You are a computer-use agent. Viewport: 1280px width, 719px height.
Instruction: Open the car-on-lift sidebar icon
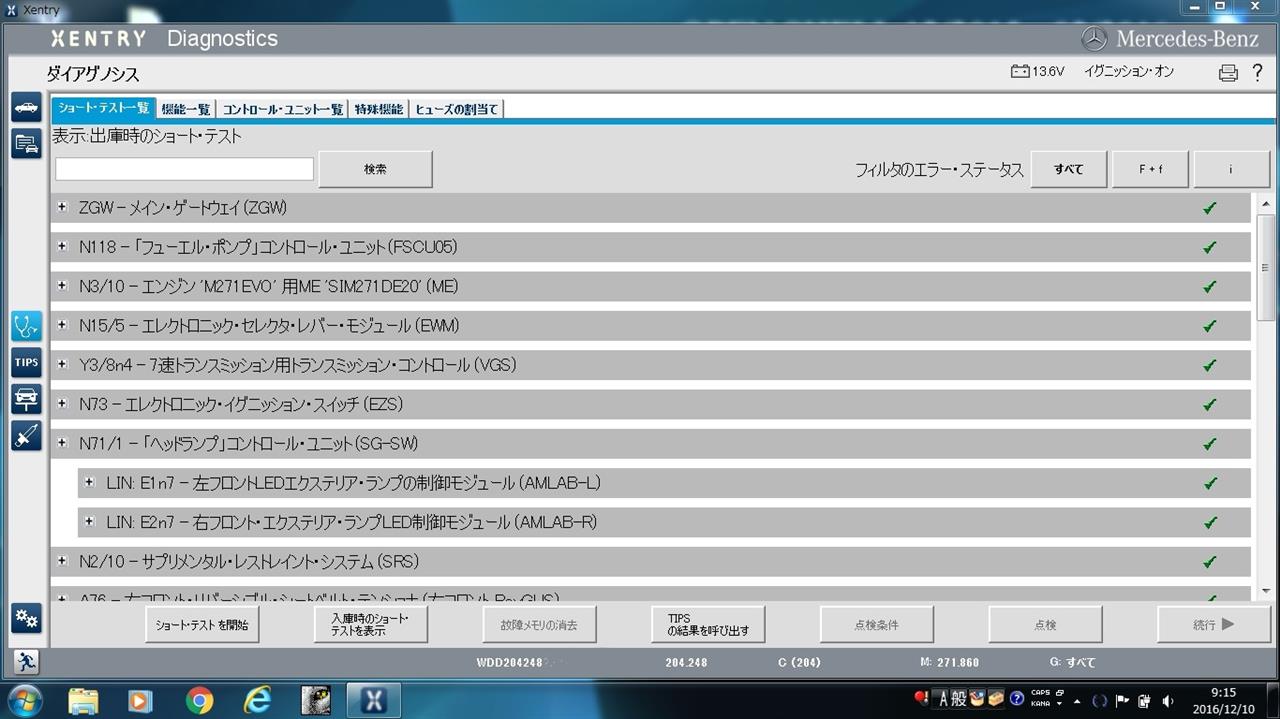coord(26,399)
